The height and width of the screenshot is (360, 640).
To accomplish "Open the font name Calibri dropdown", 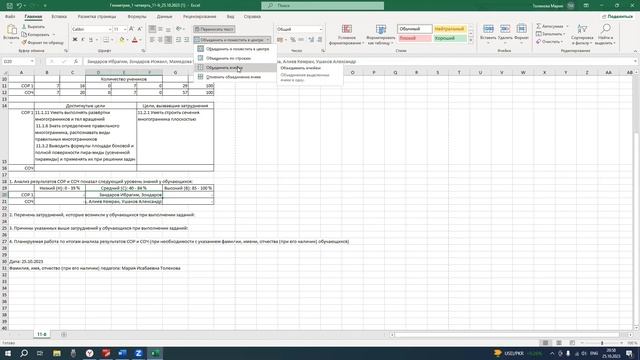I will click(x=110, y=29).
